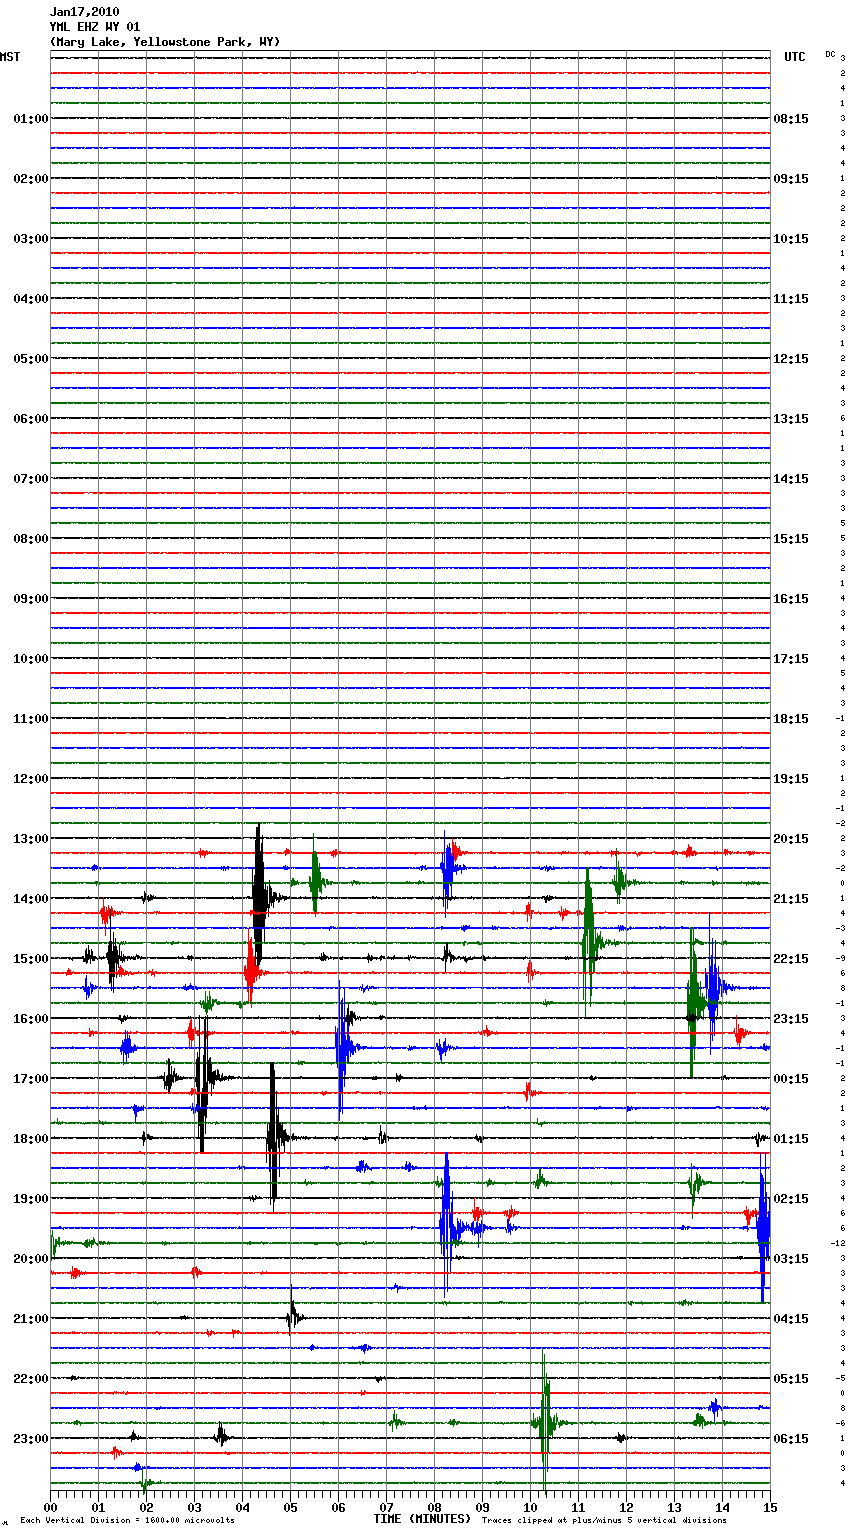Pick the 15:00 MST time label
The width and height of the screenshot is (850, 1534).
[x=31, y=959]
